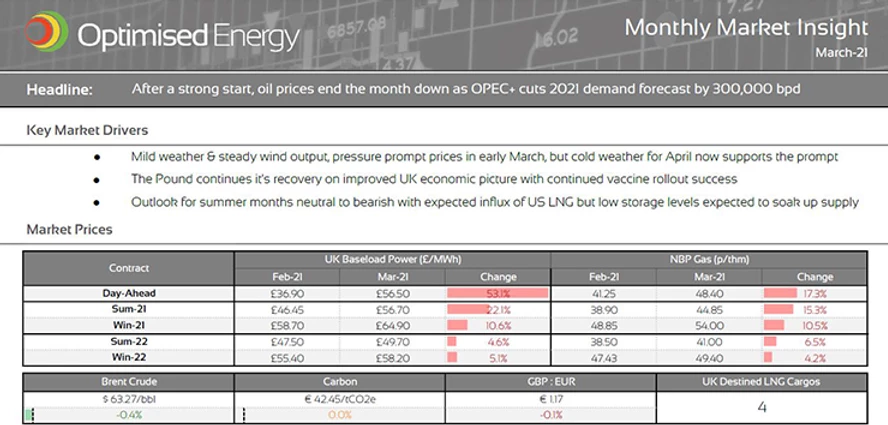
Task: Click the UK Destined LNG Cargos value 4
Action: point(761,407)
